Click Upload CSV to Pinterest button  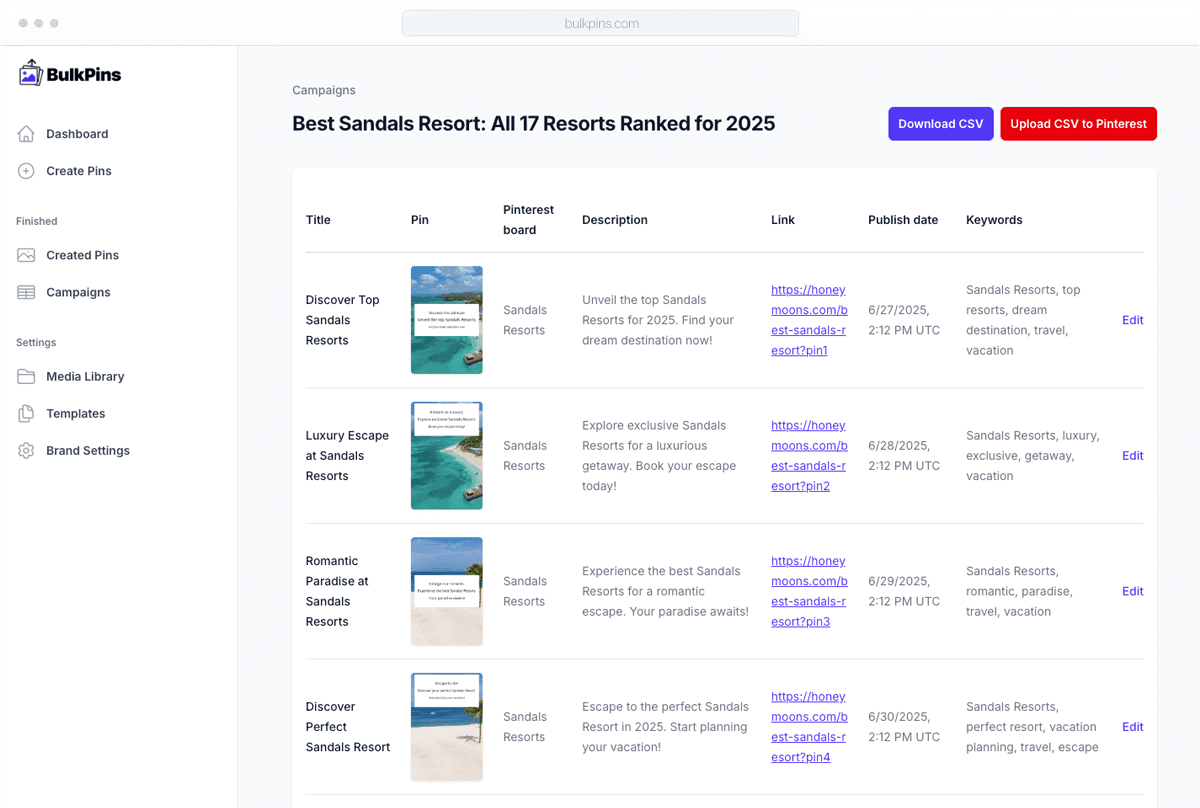1078,124
